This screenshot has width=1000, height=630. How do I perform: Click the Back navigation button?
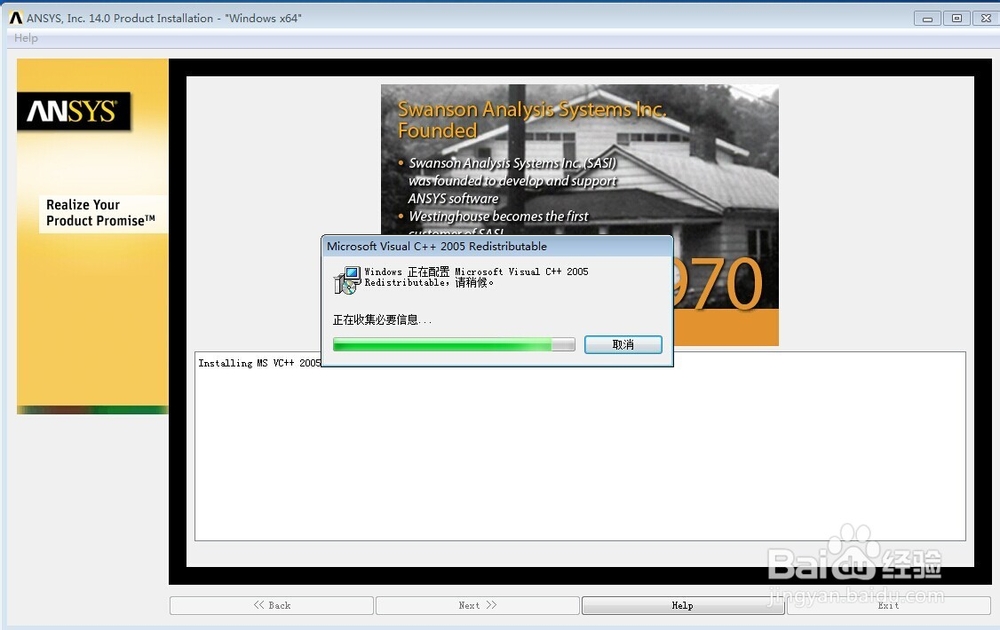click(x=272, y=605)
